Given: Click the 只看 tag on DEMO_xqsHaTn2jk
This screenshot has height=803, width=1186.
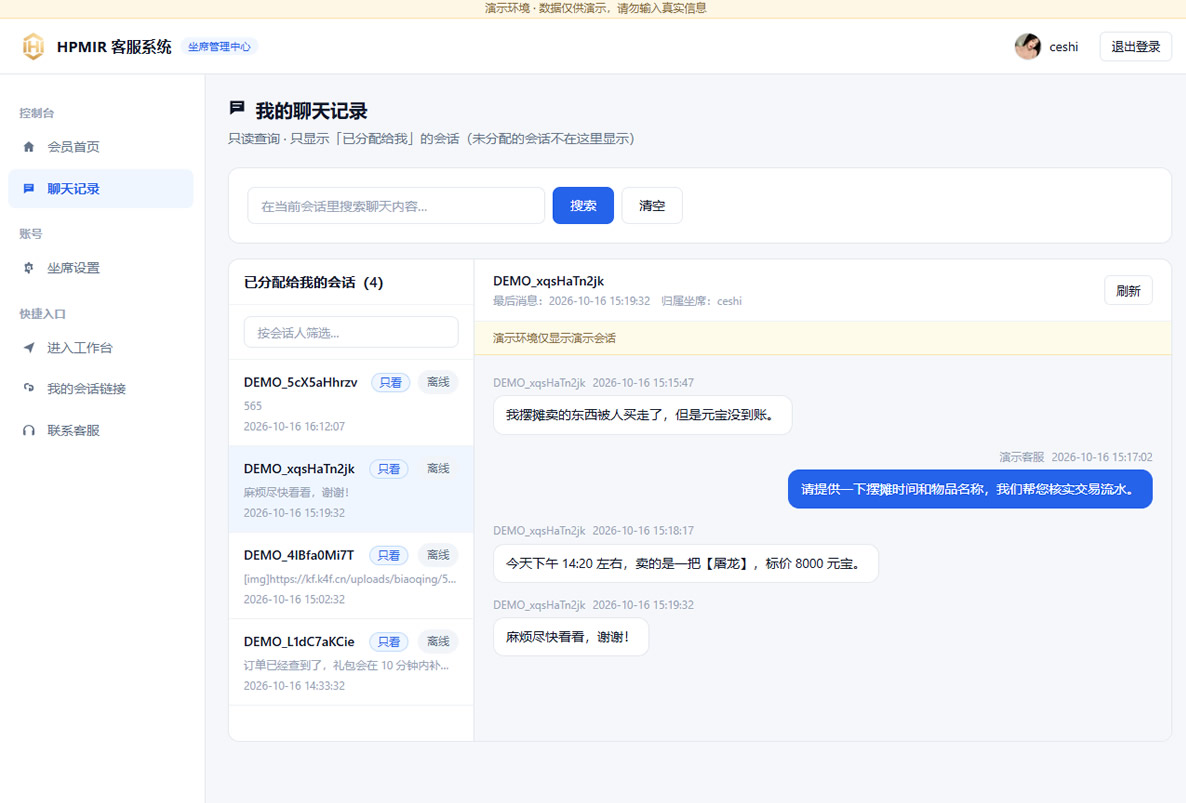Looking at the screenshot, I should click(389, 469).
